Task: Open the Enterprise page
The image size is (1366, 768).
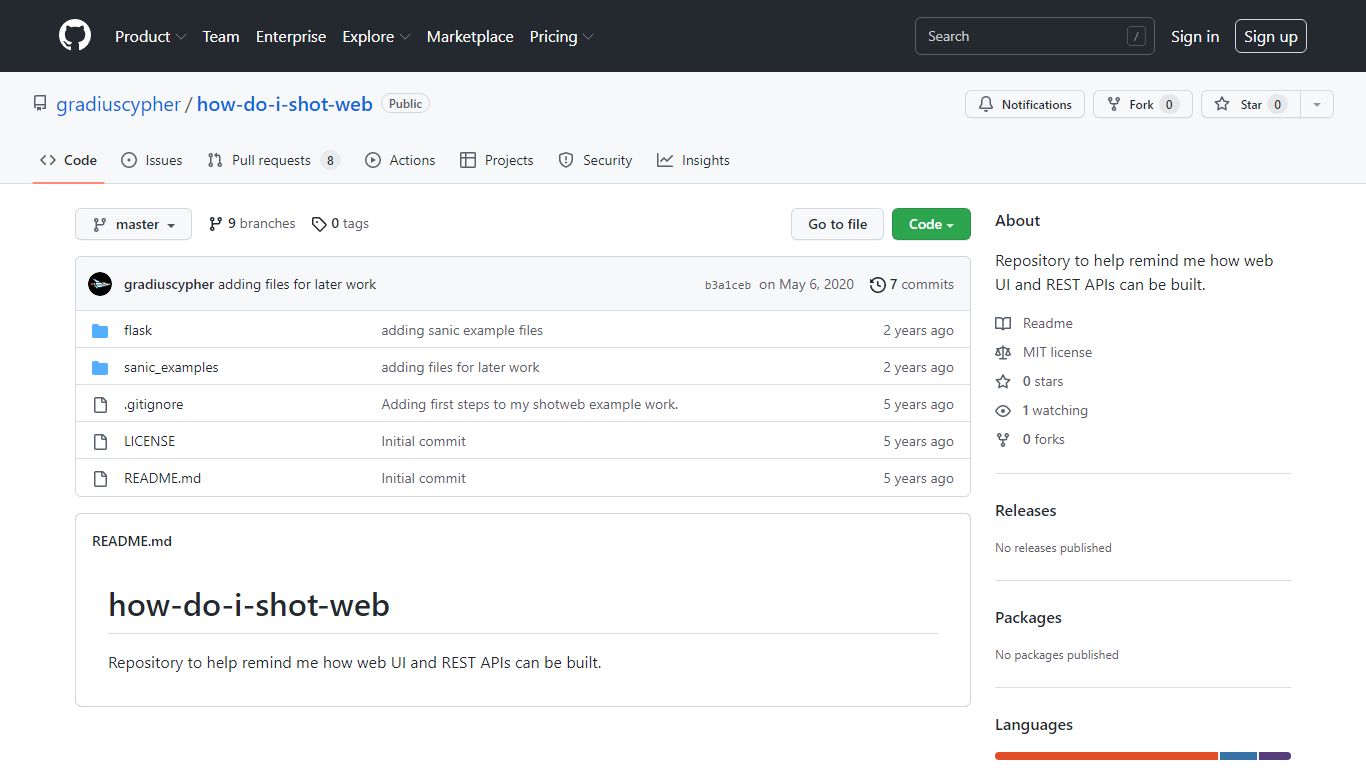Action: (x=291, y=36)
